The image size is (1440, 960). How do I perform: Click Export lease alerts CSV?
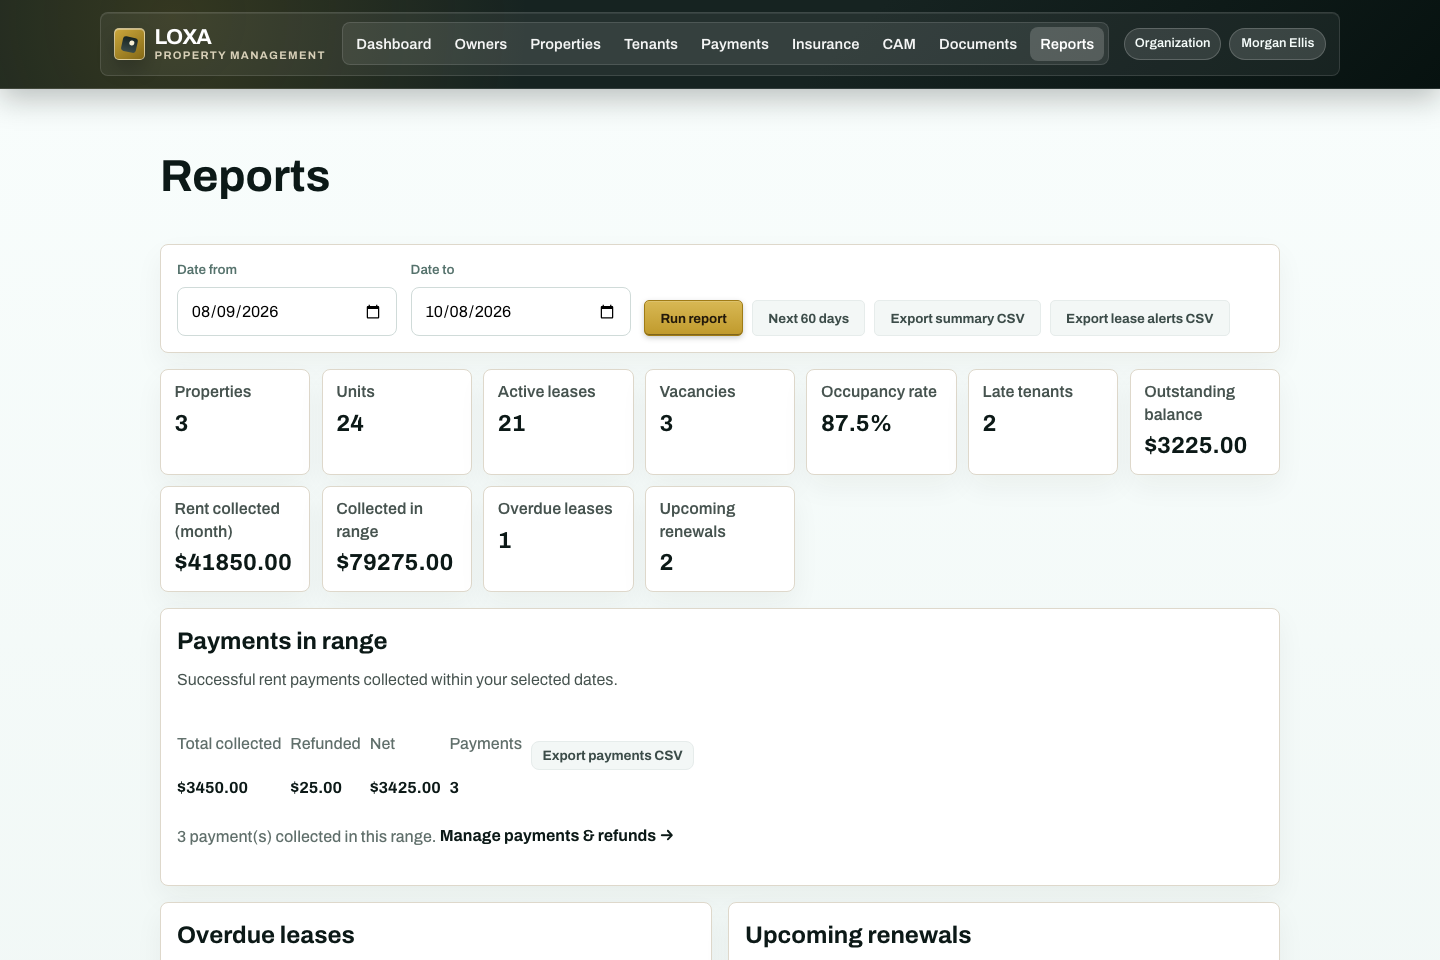pos(1139,318)
